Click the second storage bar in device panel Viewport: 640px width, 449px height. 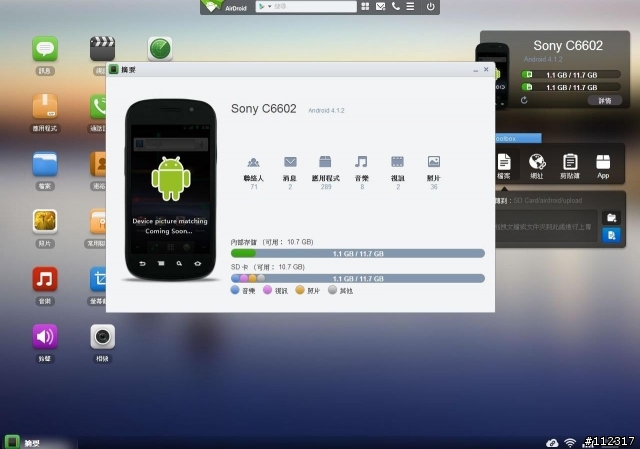tap(571, 87)
